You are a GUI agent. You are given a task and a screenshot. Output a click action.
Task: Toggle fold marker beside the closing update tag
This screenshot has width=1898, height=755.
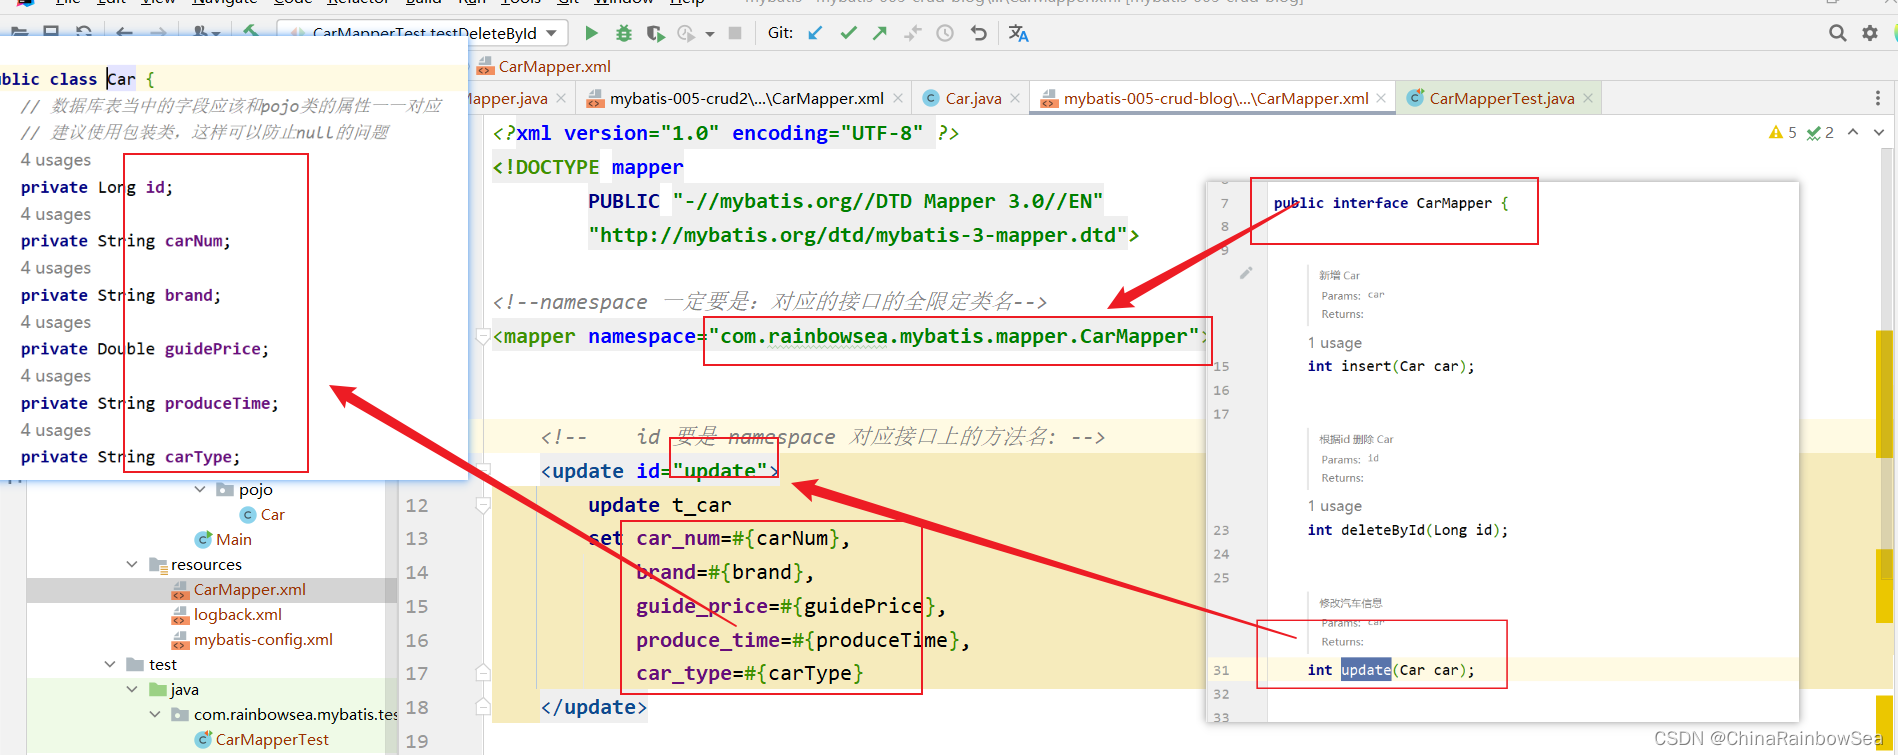[x=483, y=707]
